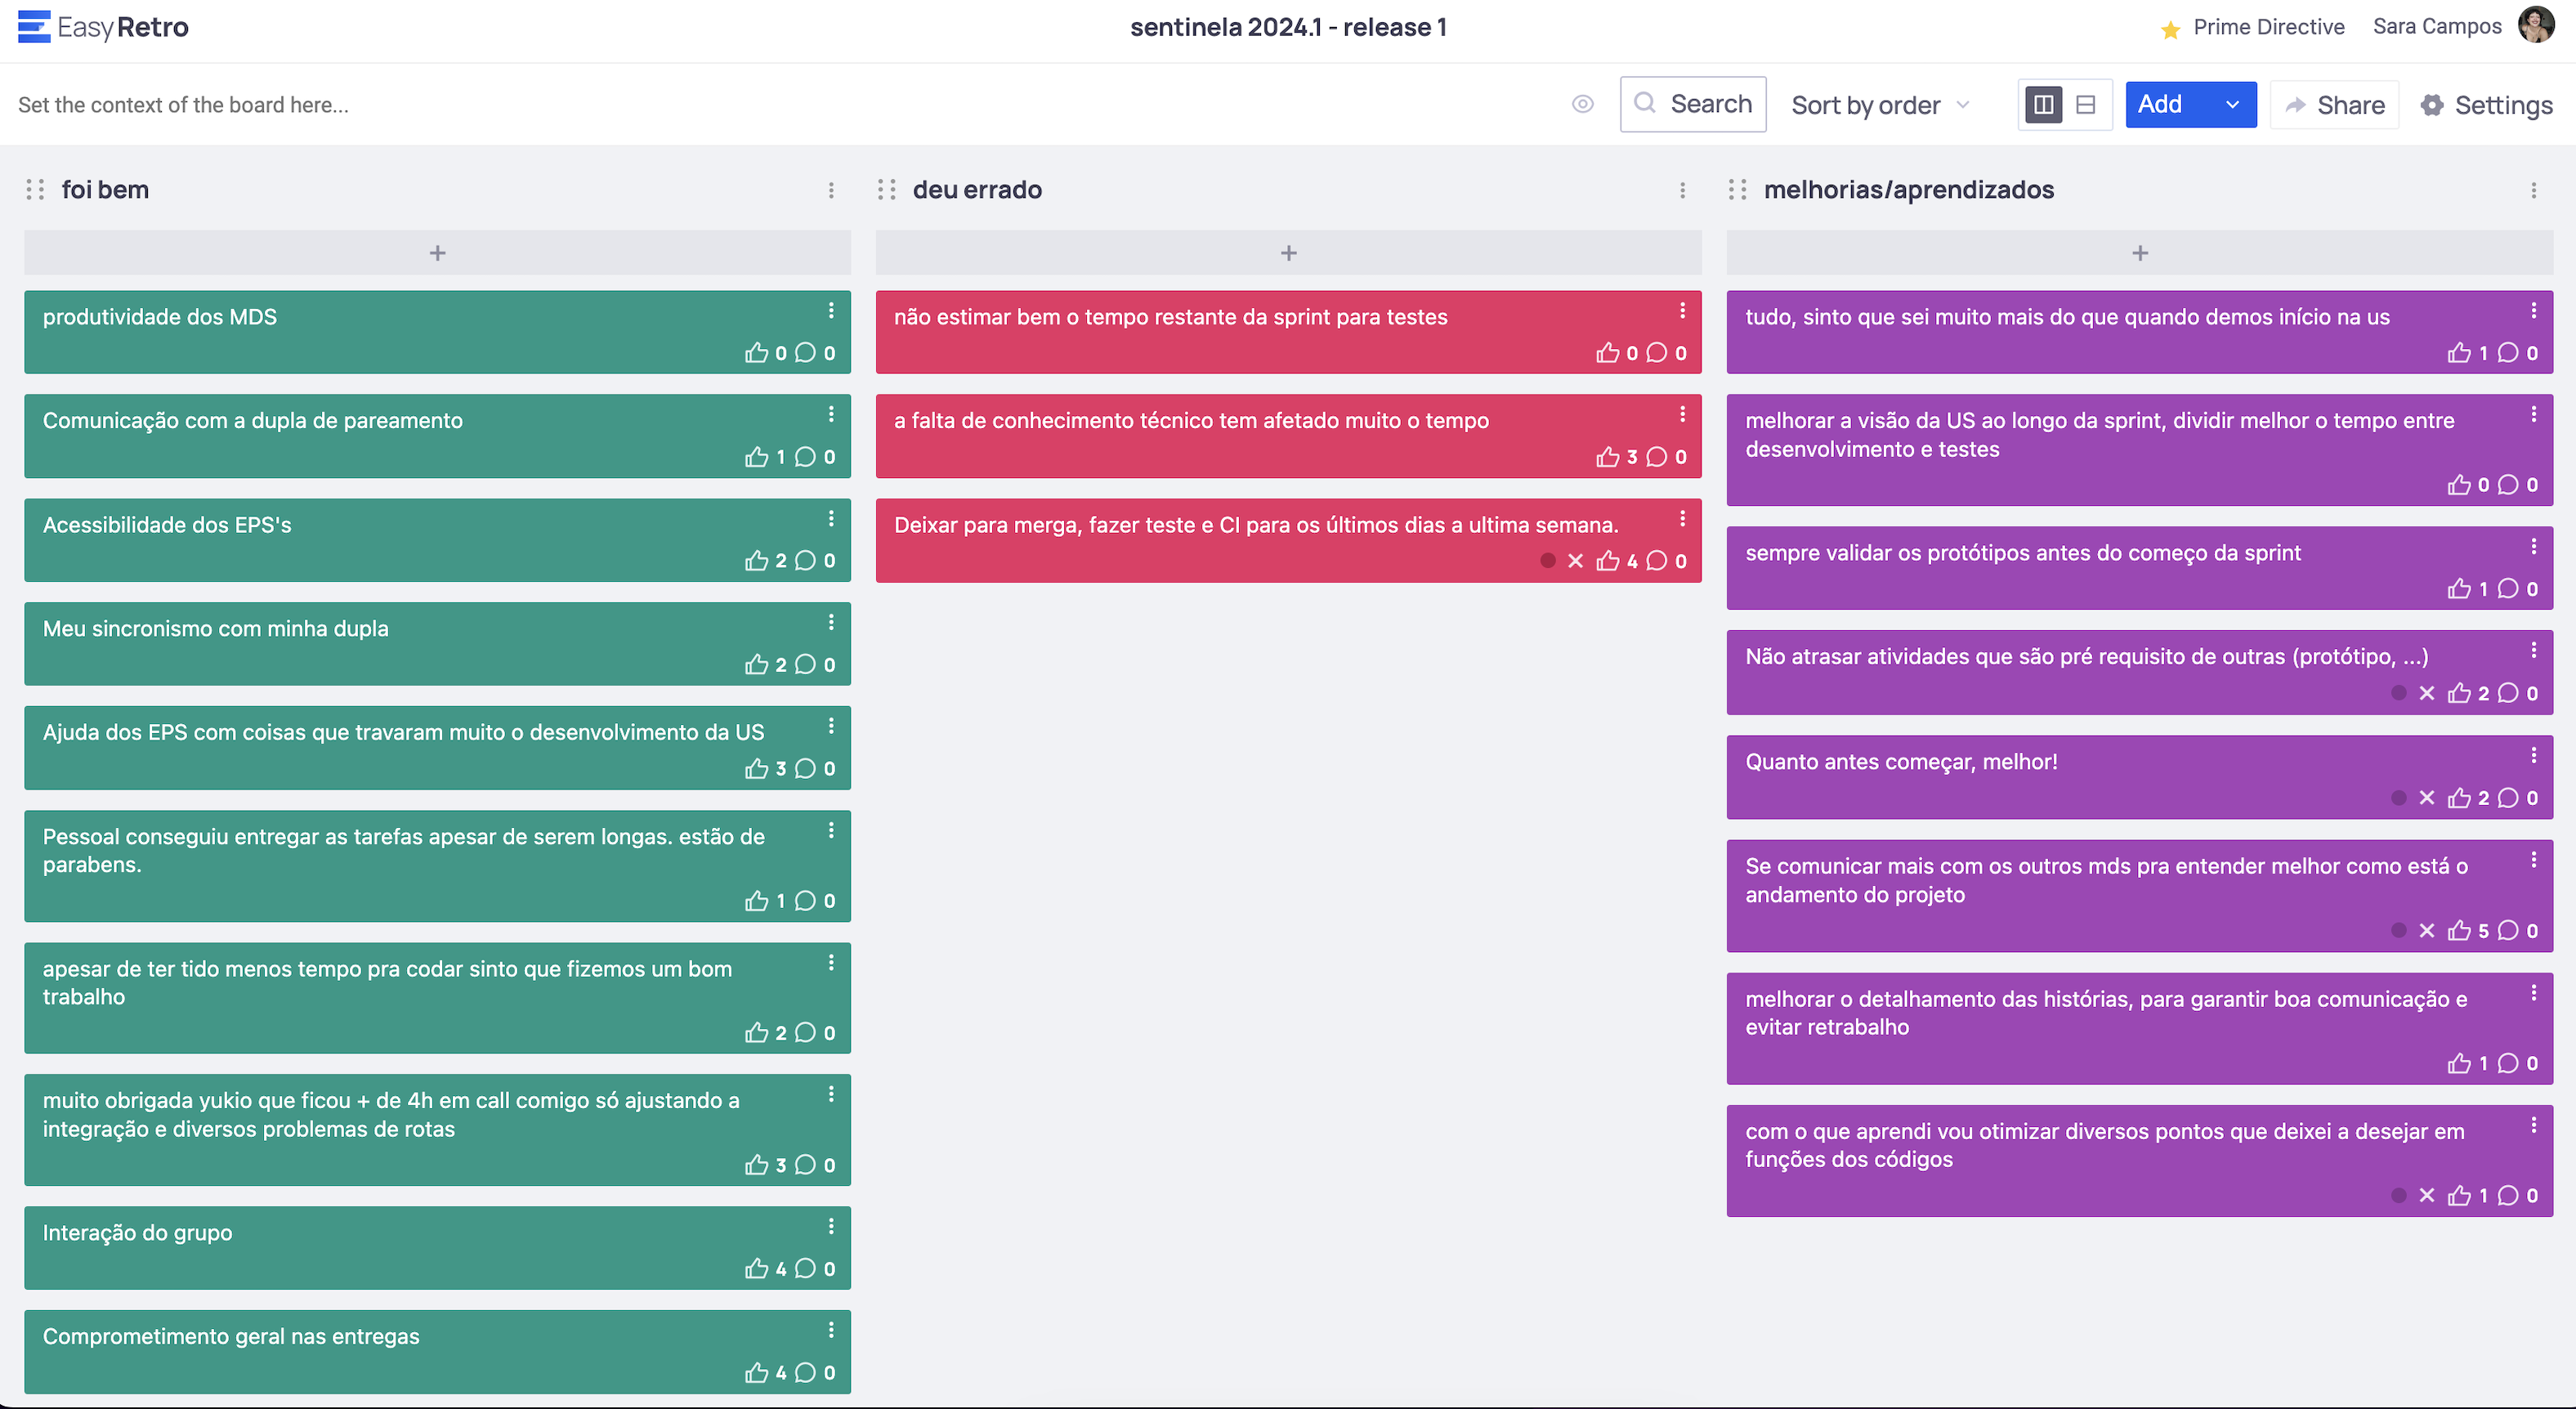Screen dimensions: 2576x1409
Task: Like the 'Acessibilidade dos EPS's' card
Action: click(756, 561)
